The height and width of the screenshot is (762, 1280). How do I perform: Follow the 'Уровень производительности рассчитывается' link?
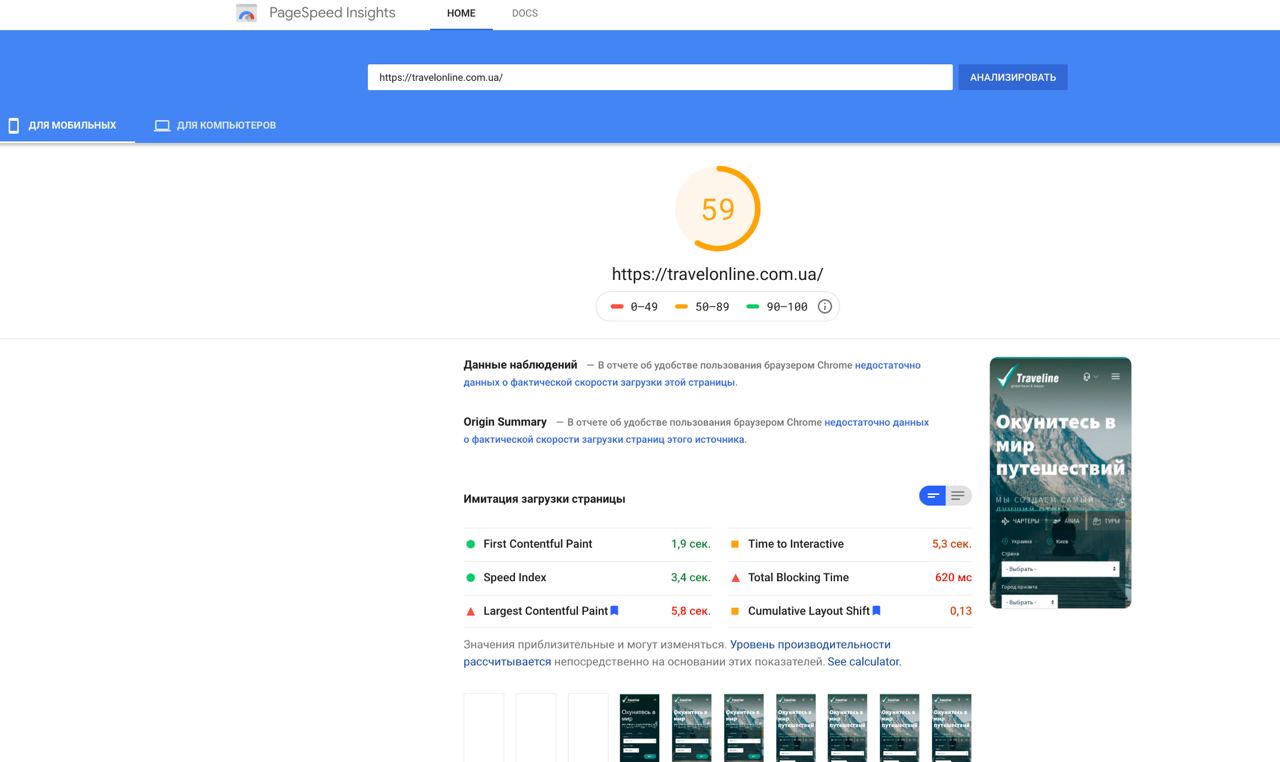[677, 653]
